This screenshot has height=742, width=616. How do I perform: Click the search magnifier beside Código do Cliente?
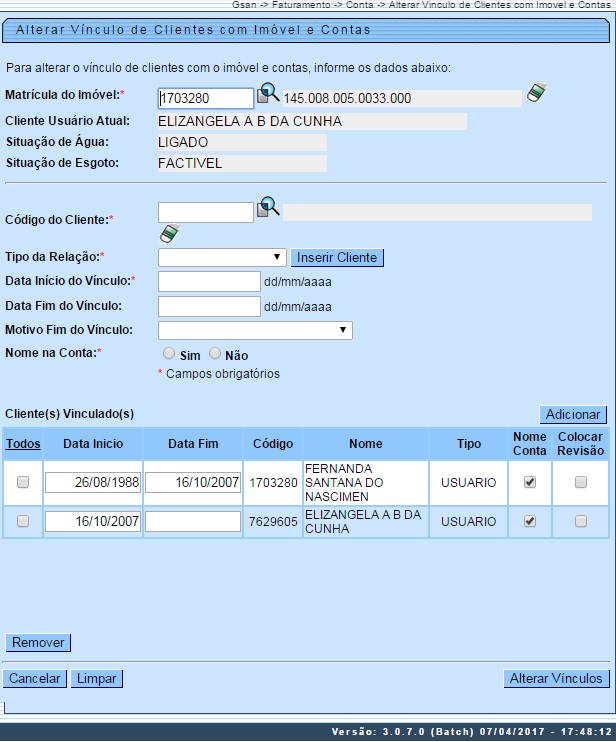coord(268,208)
